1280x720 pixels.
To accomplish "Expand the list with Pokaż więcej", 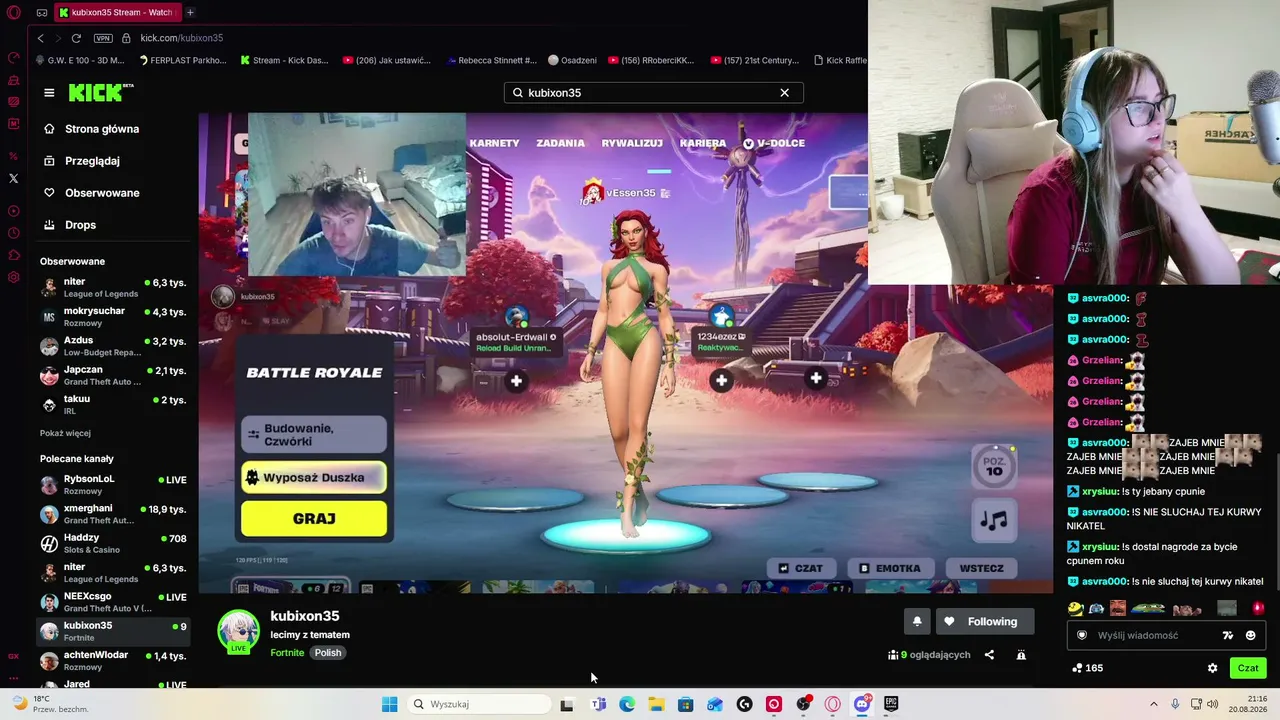I will [65, 433].
